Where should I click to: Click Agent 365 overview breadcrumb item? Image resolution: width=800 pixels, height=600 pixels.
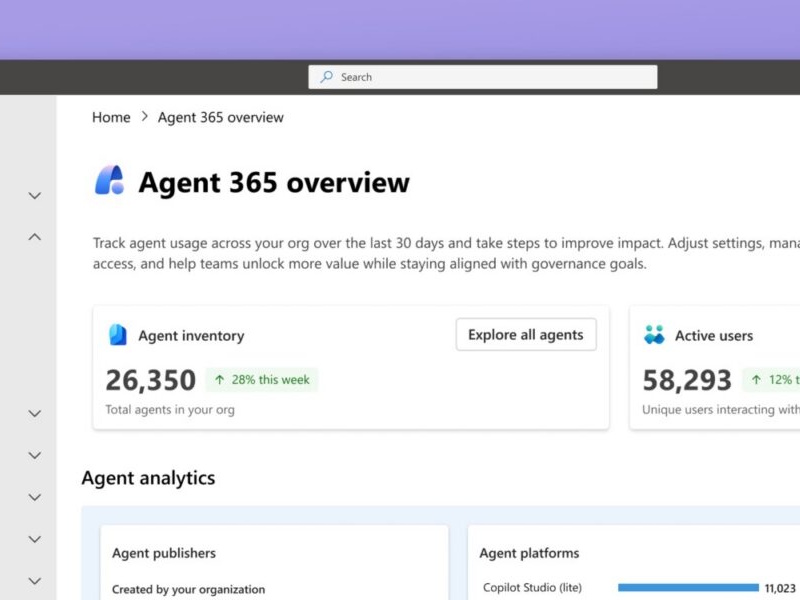click(220, 117)
